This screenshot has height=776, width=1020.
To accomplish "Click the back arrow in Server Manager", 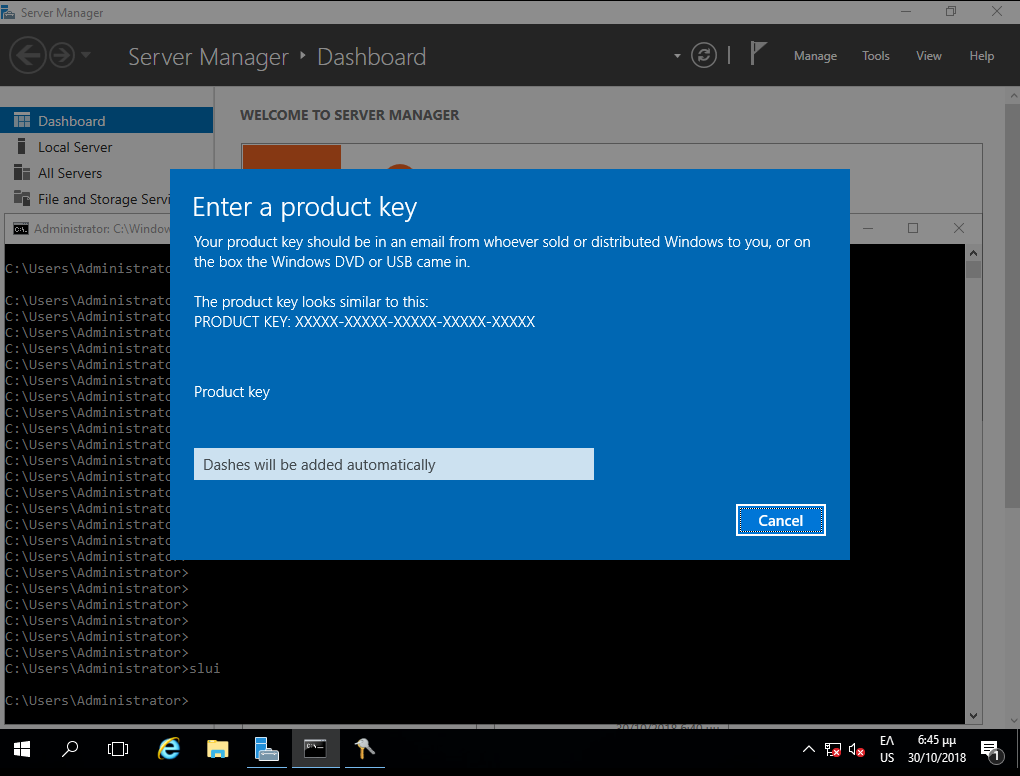I will pos(29,56).
